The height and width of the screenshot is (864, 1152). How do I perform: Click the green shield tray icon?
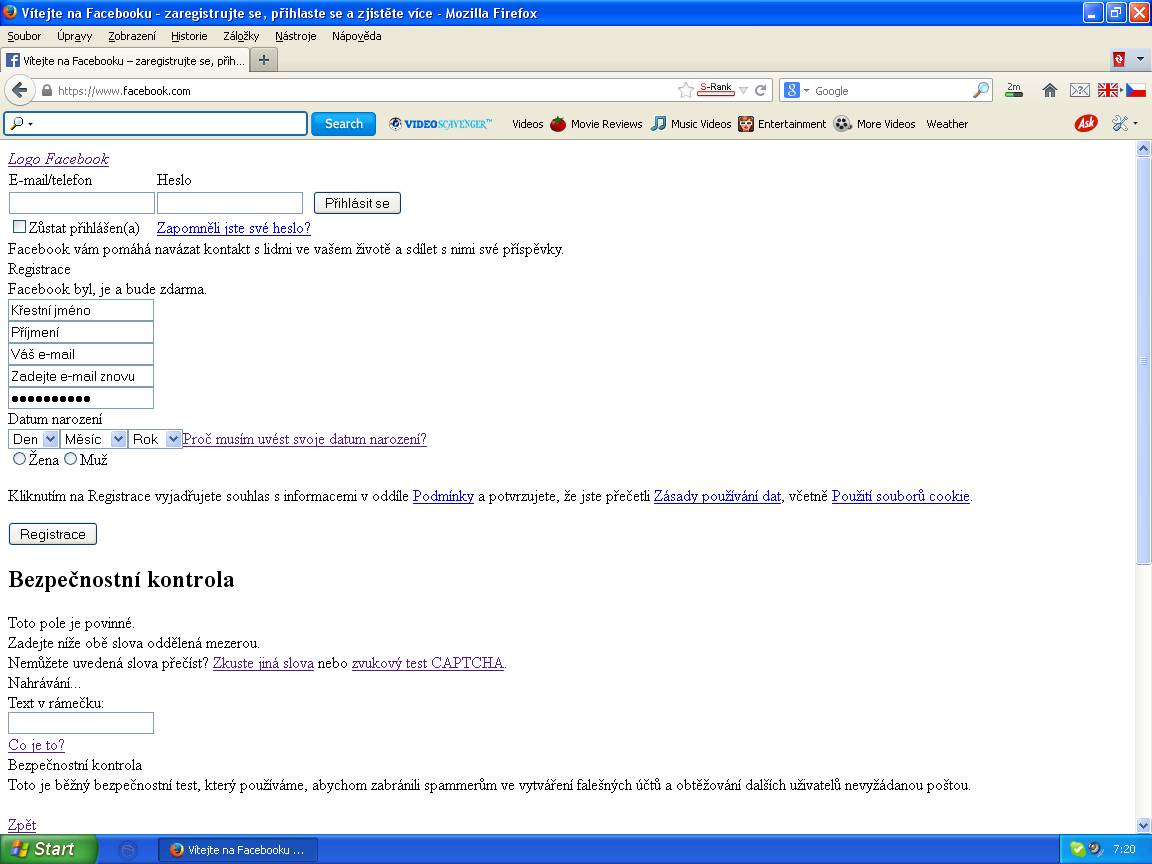[1078, 849]
